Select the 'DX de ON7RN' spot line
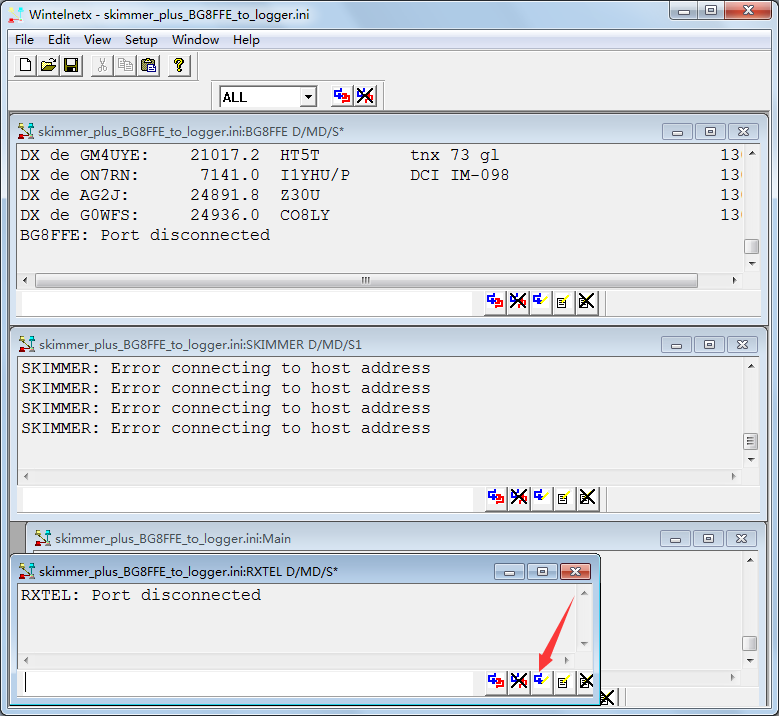Image resolution: width=779 pixels, height=716 pixels. [x=380, y=175]
